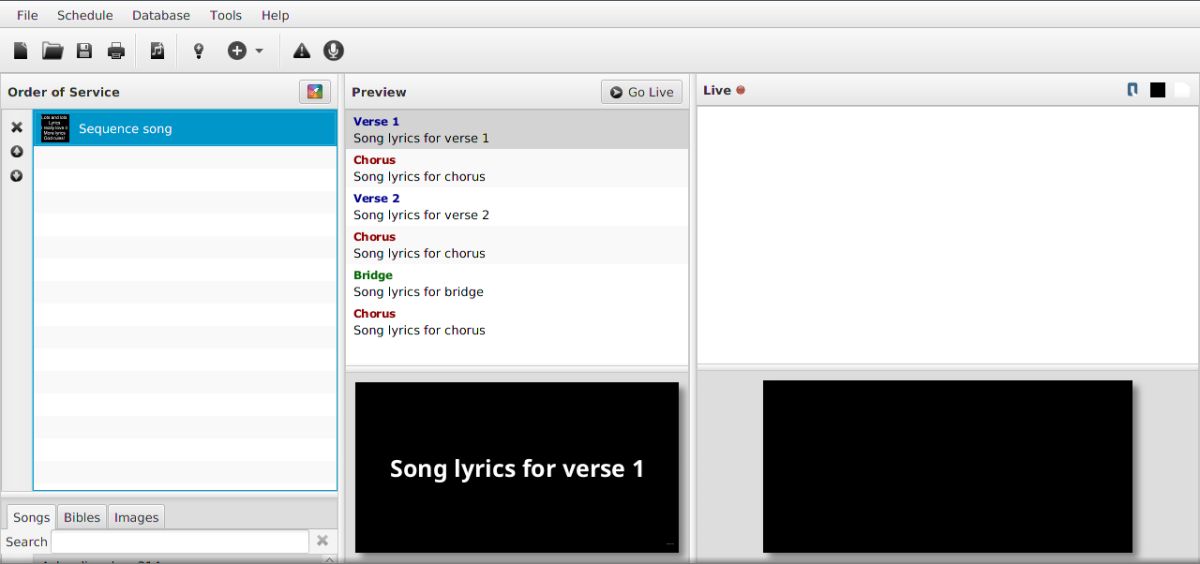Expand the add item dropdown arrow
Screen dimensions: 1200x564
[259, 51]
